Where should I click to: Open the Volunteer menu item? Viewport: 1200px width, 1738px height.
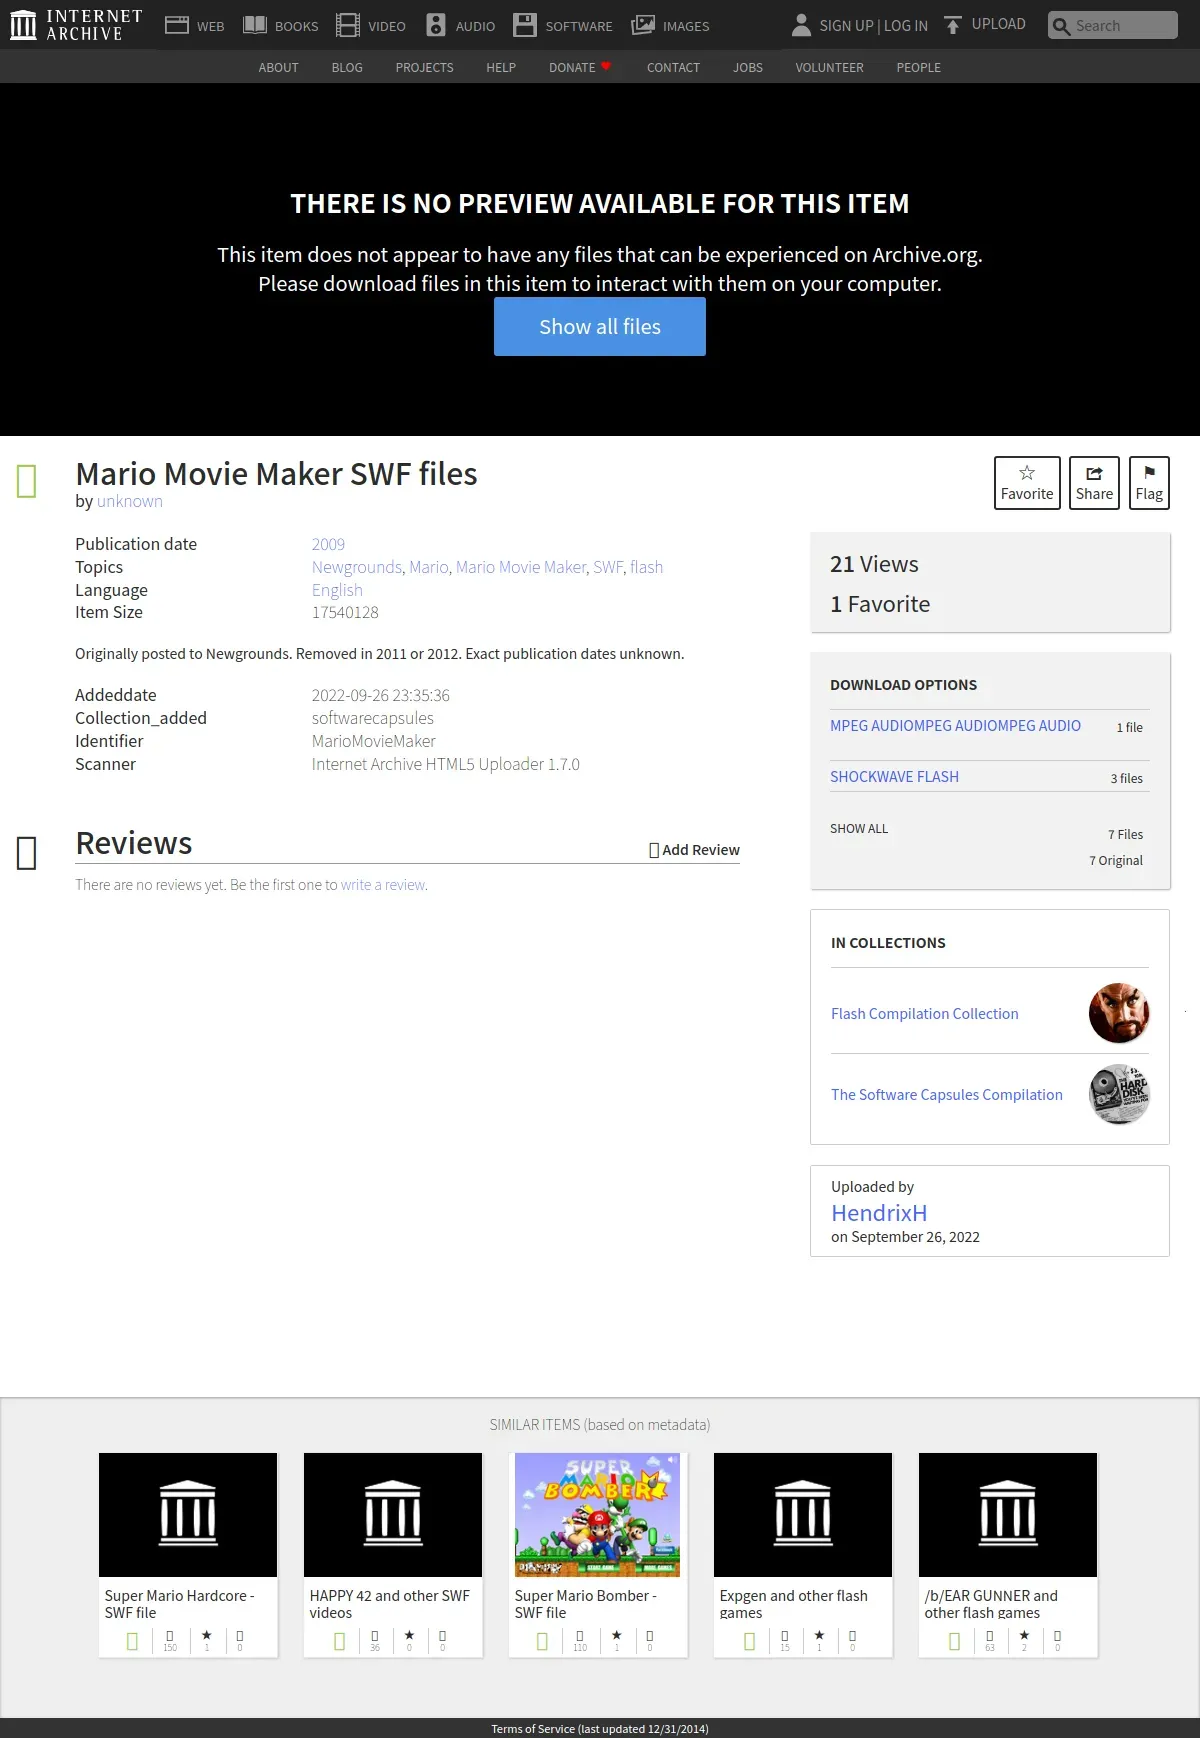(829, 67)
